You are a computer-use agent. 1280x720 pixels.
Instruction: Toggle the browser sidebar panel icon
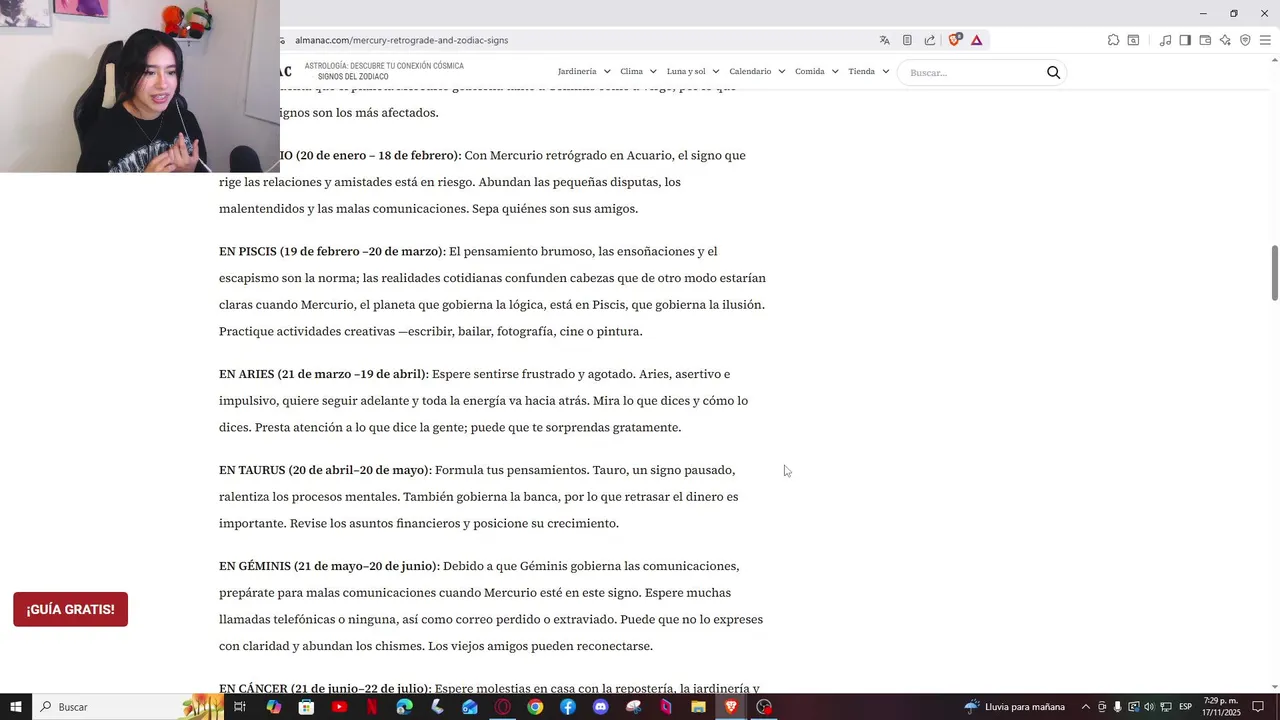tap(1185, 40)
